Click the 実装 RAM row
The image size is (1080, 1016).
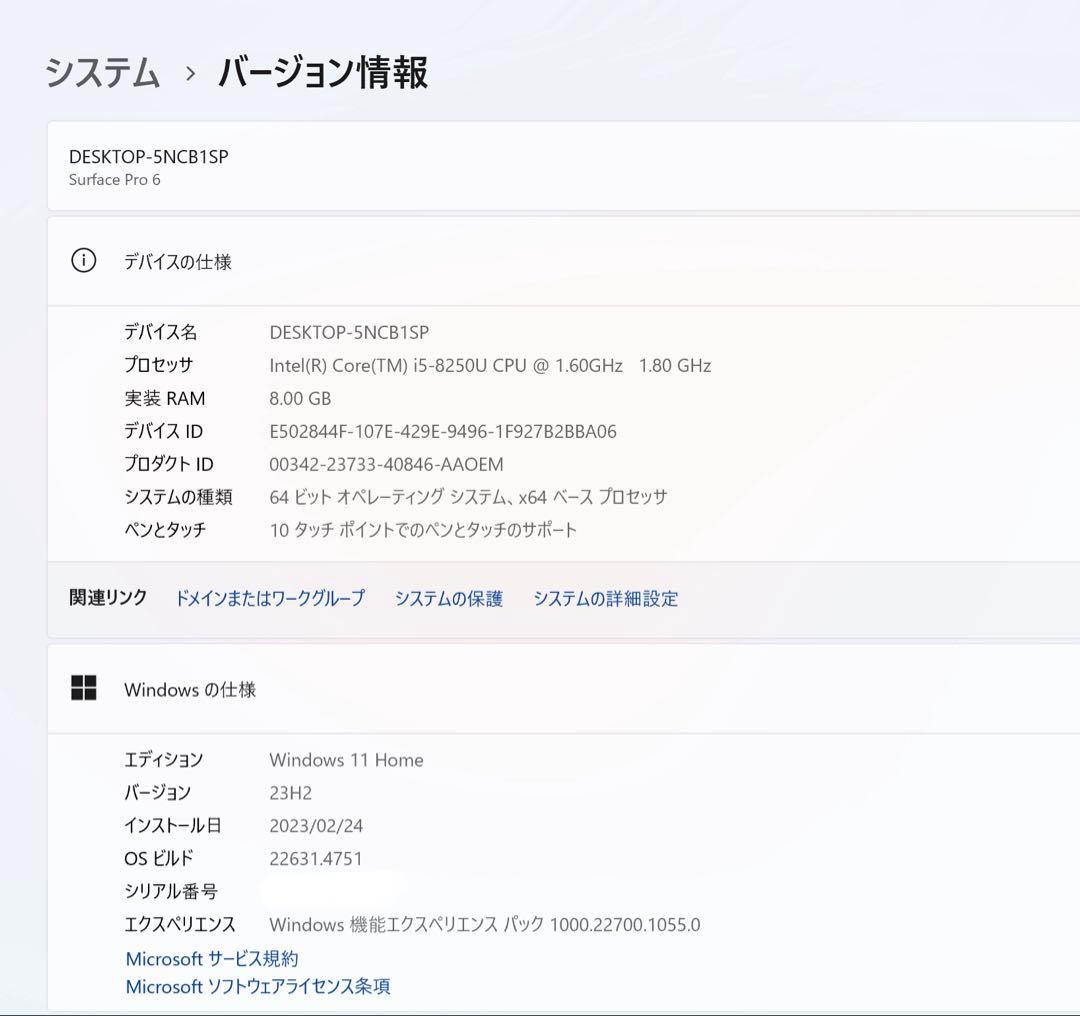[x=300, y=398]
